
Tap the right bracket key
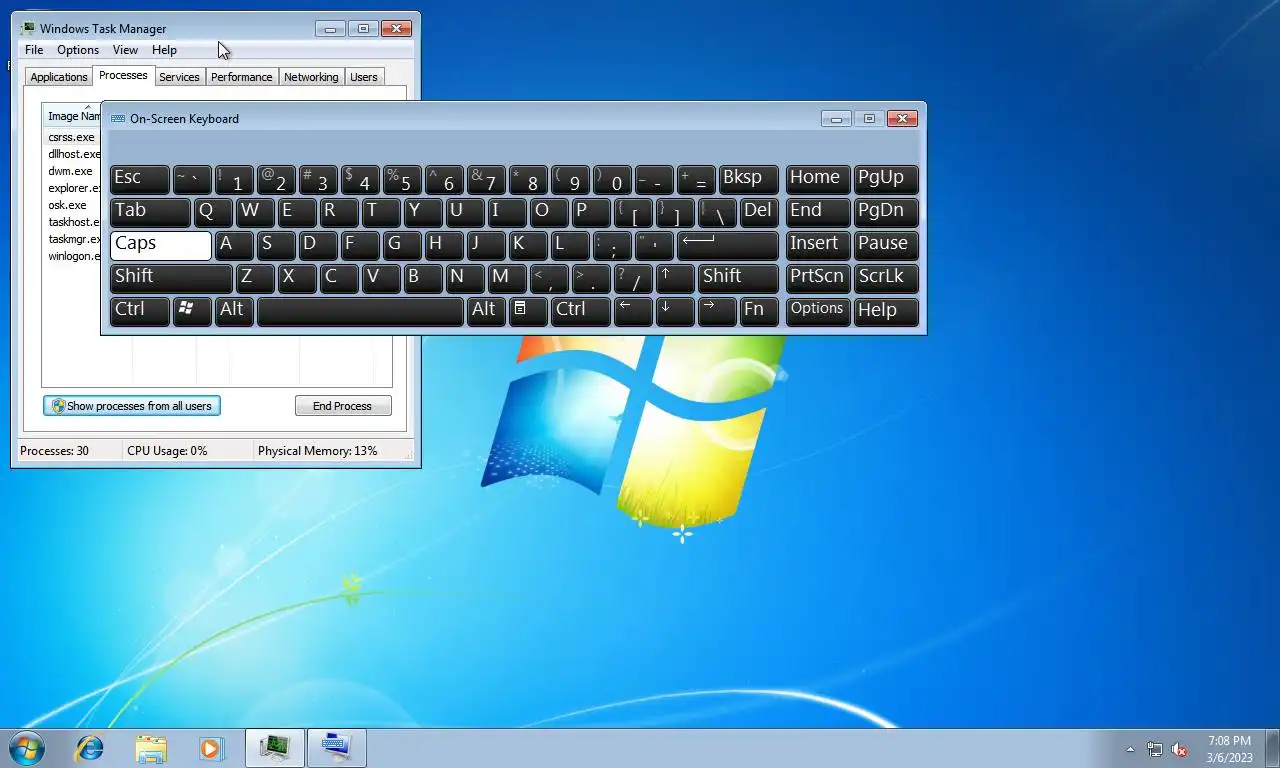[x=675, y=212]
